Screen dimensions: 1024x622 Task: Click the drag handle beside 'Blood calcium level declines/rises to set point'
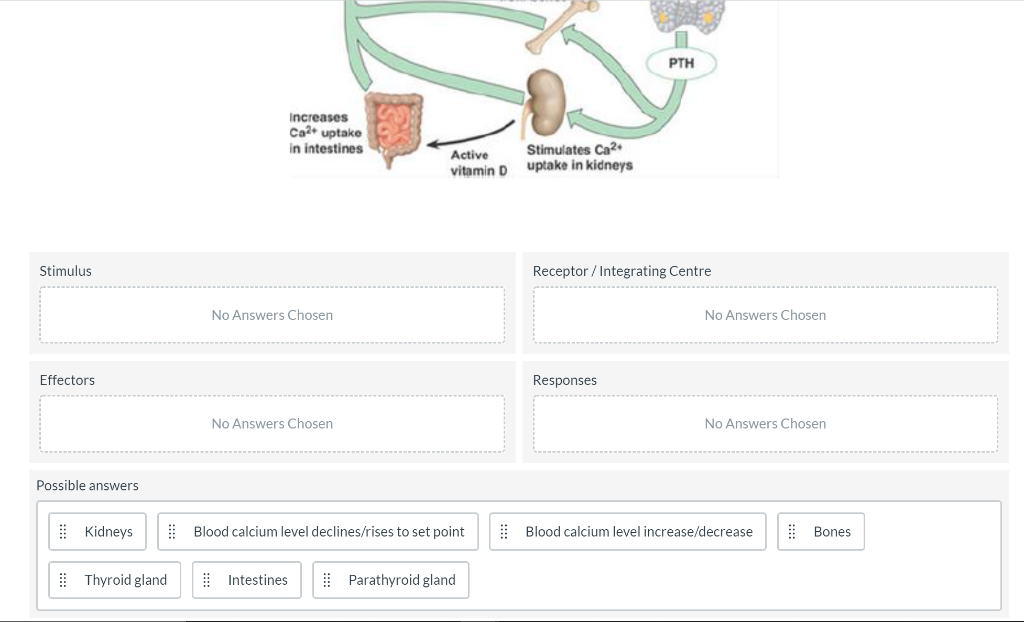click(173, 531)
